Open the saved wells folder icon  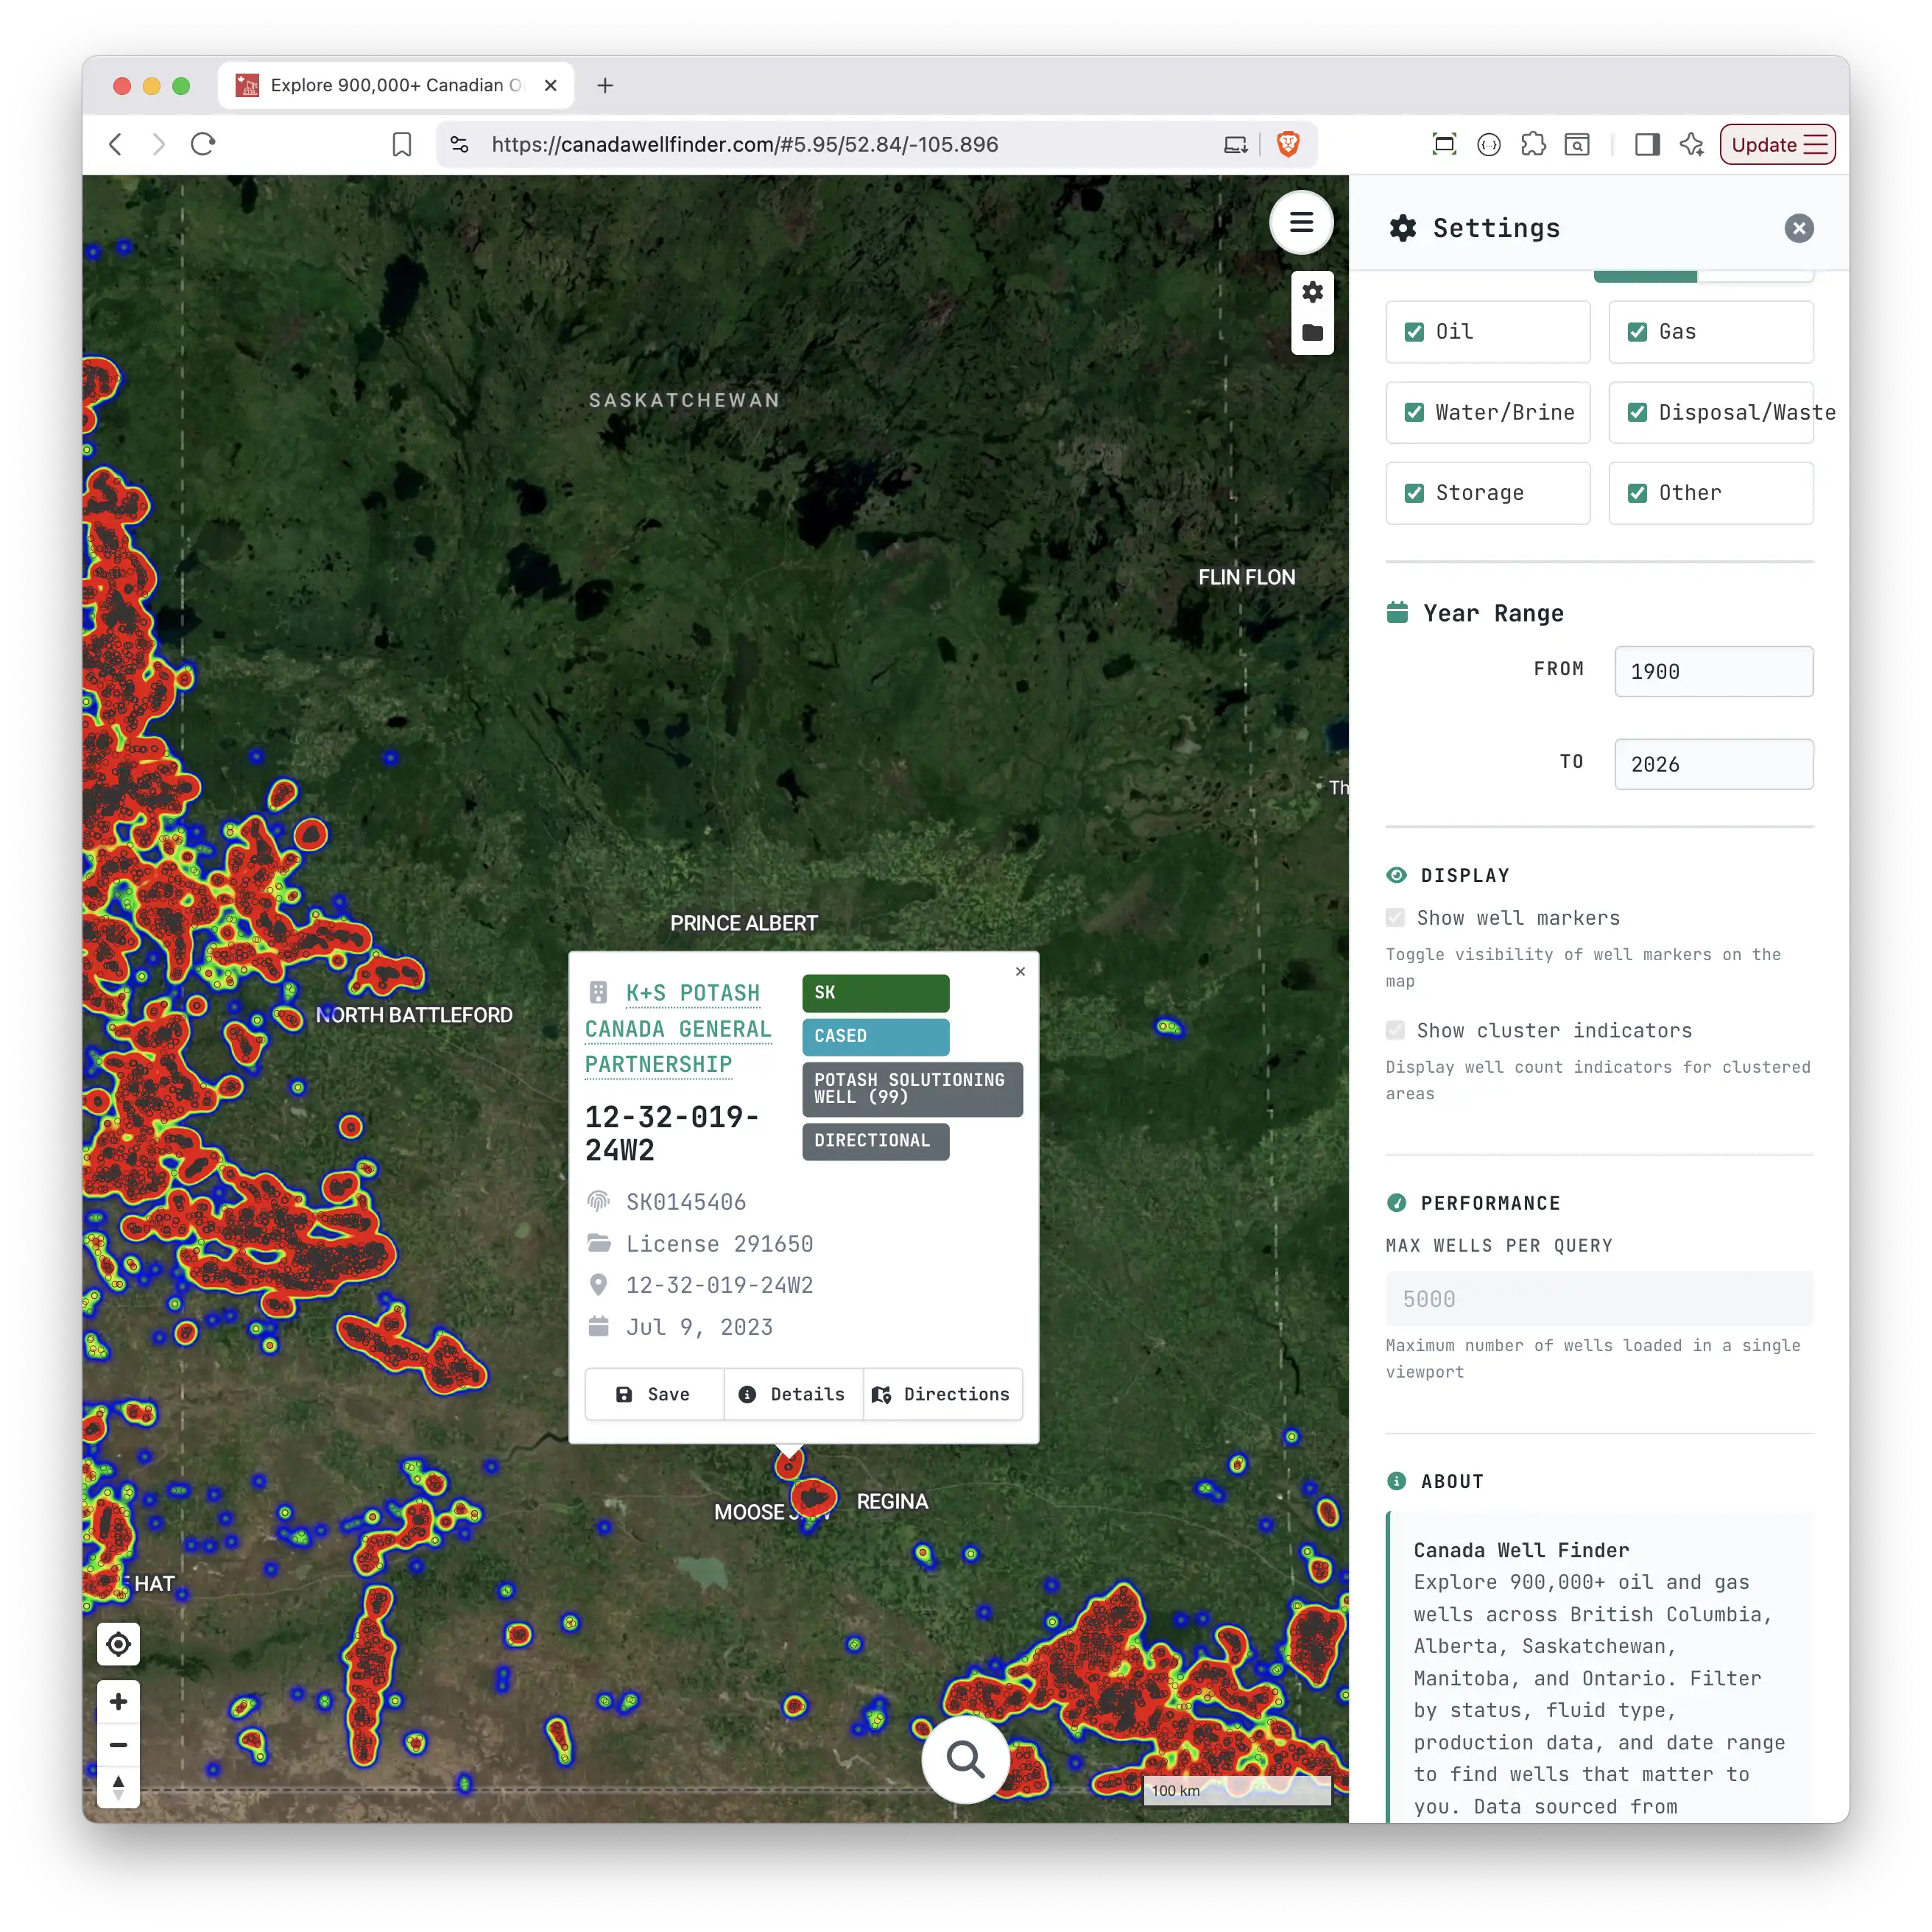(1312, 333)
